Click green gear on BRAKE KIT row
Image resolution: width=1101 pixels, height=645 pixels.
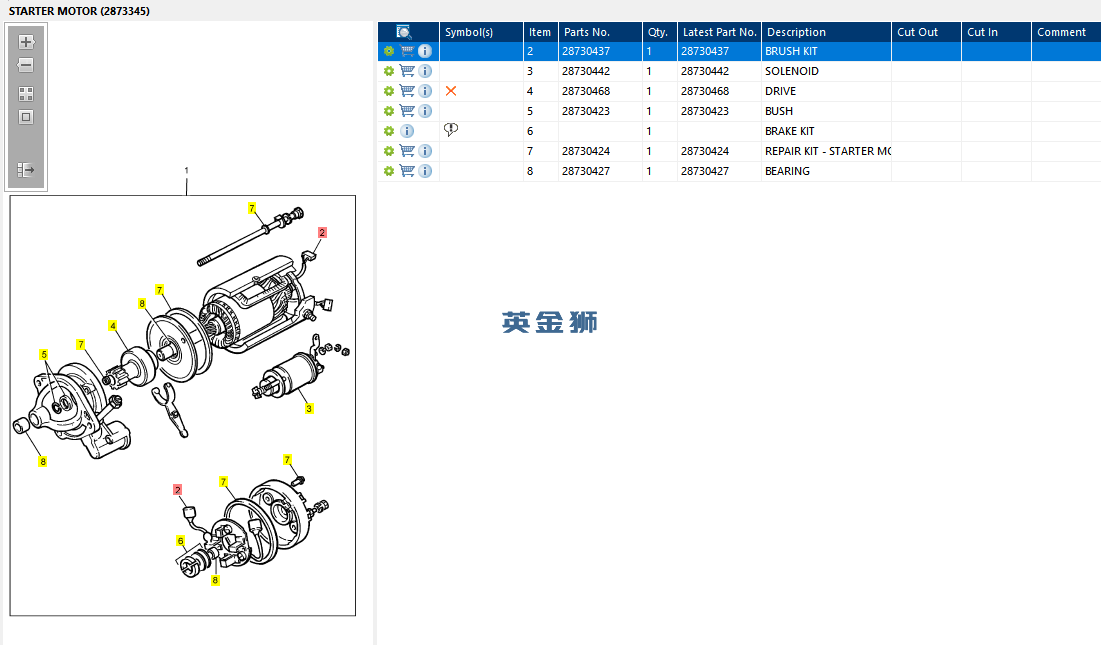[388, 131]
